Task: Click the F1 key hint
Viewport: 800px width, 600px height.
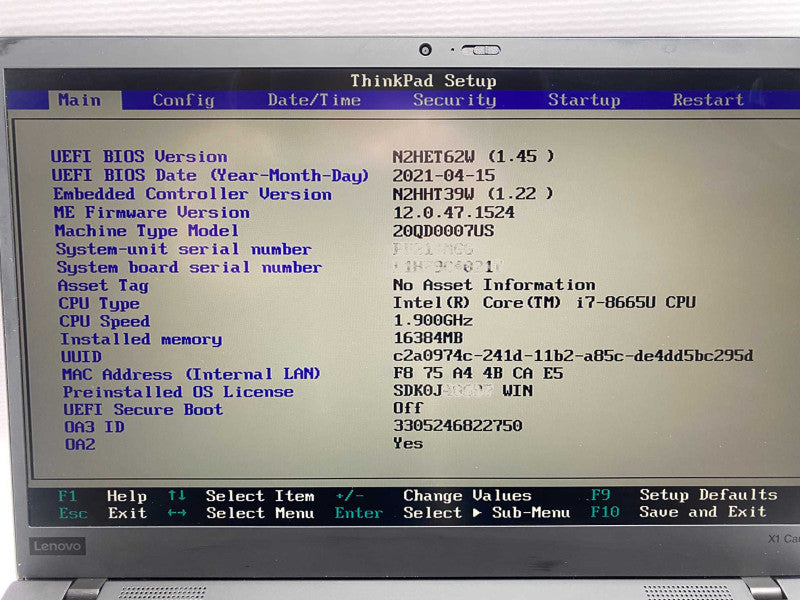Action: [x=68, y=496]
